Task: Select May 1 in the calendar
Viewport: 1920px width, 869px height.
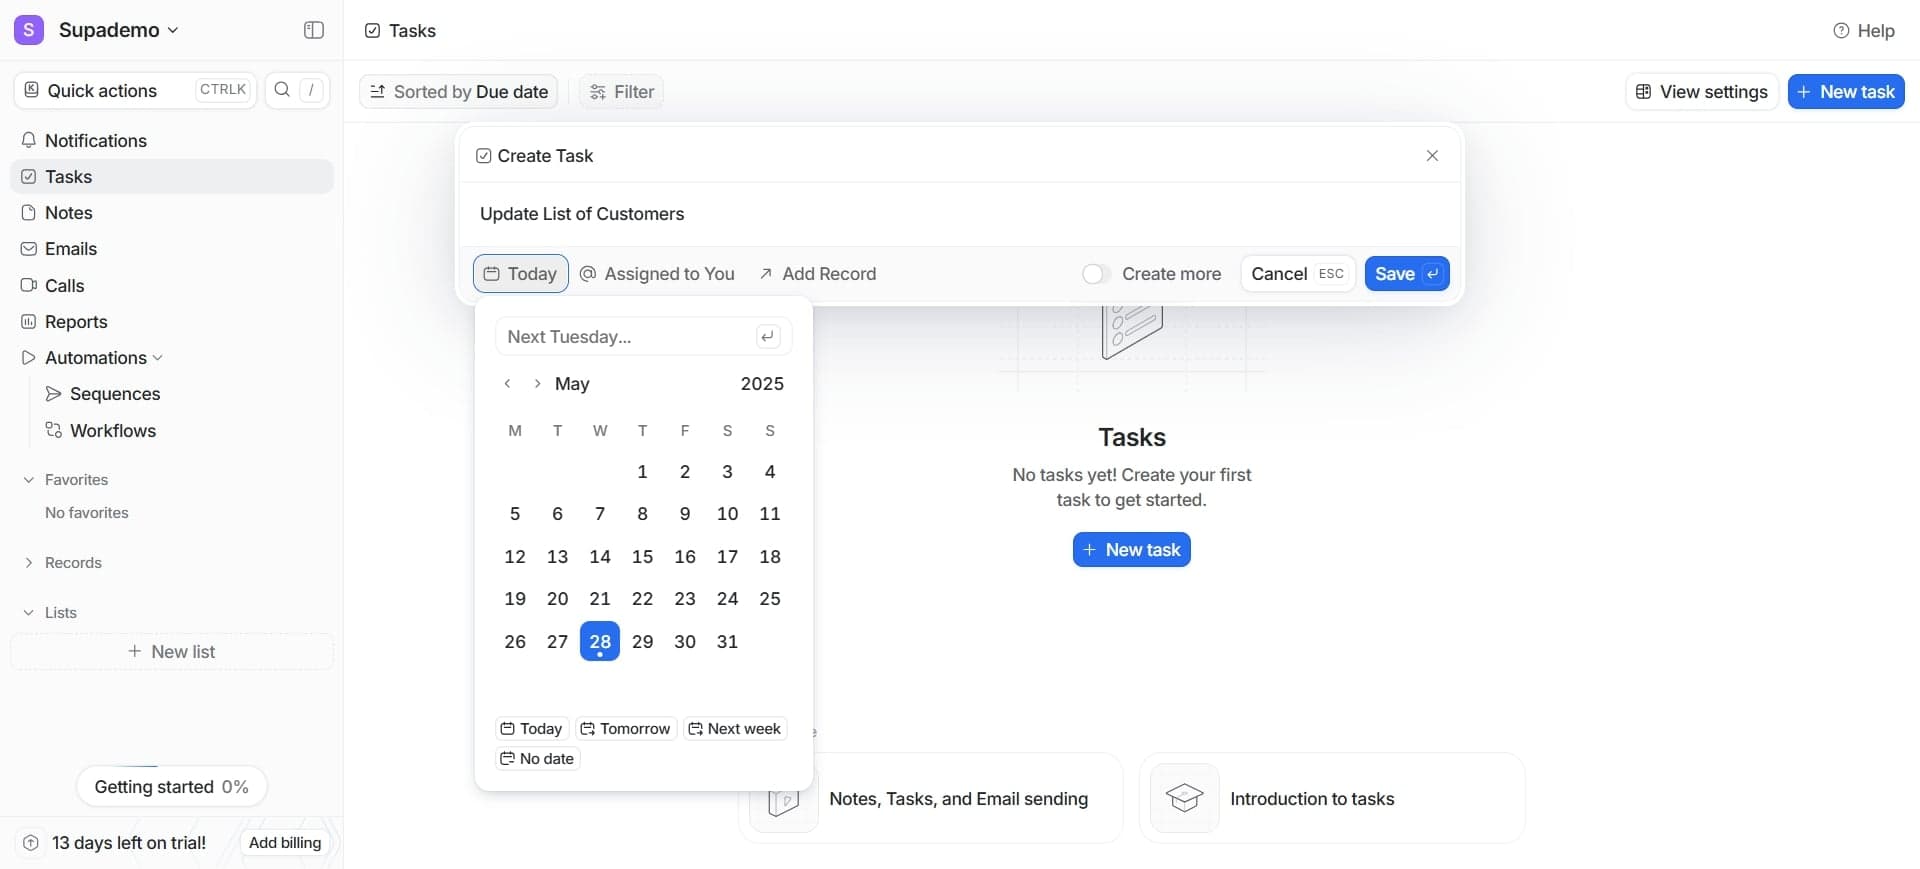Action: pyautogui.click(x=642, y=472)
